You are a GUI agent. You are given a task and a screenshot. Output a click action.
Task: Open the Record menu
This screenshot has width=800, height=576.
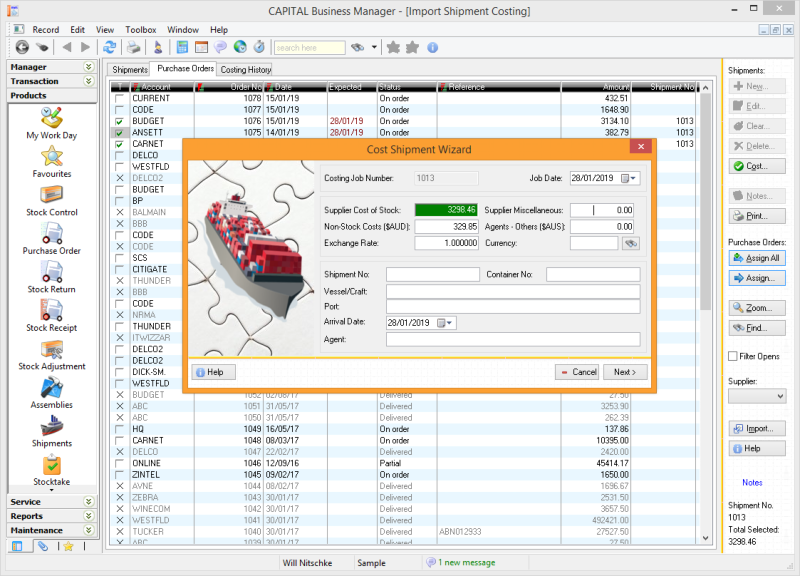pyautogui.click(x=45, y=30)
